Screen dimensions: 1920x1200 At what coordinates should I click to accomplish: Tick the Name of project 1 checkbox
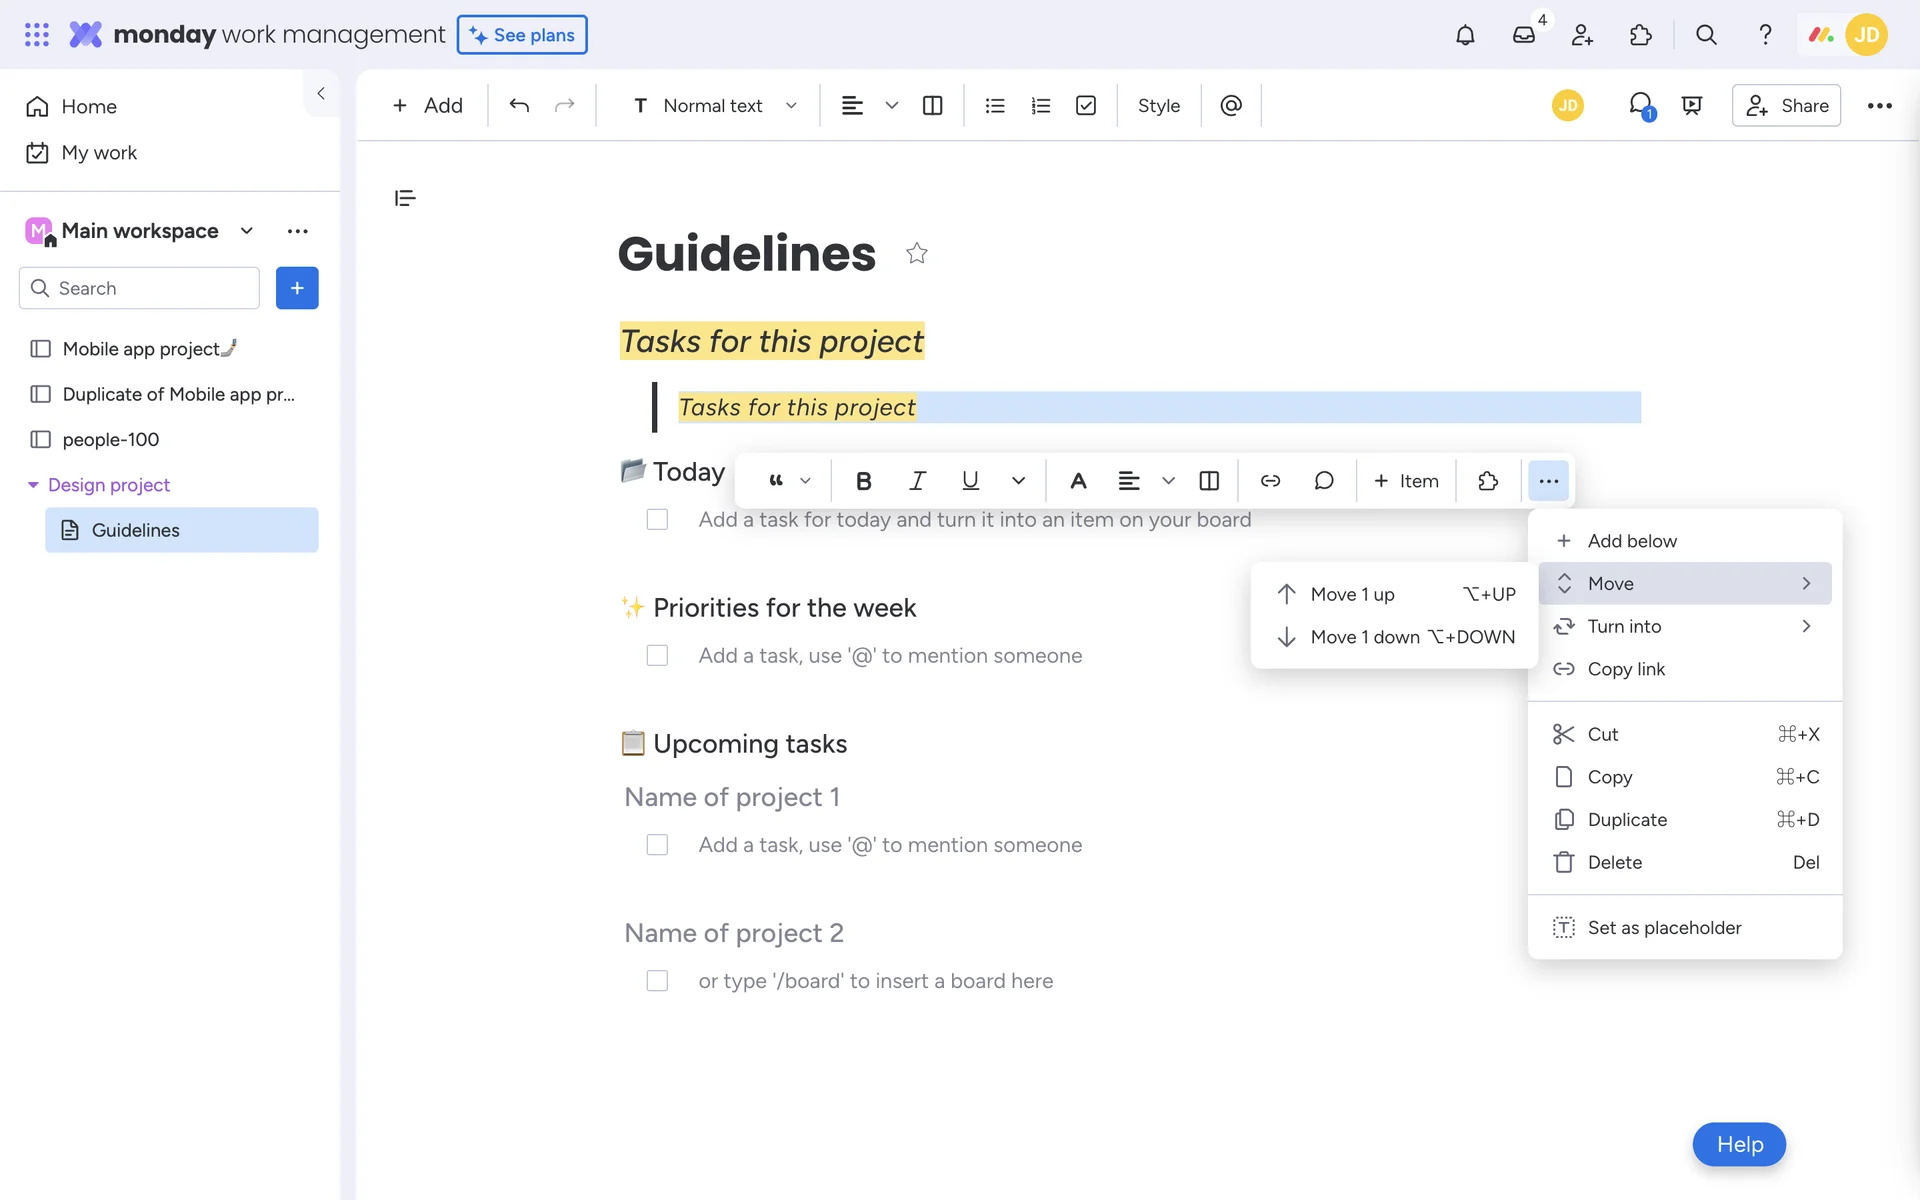(657, 845)
